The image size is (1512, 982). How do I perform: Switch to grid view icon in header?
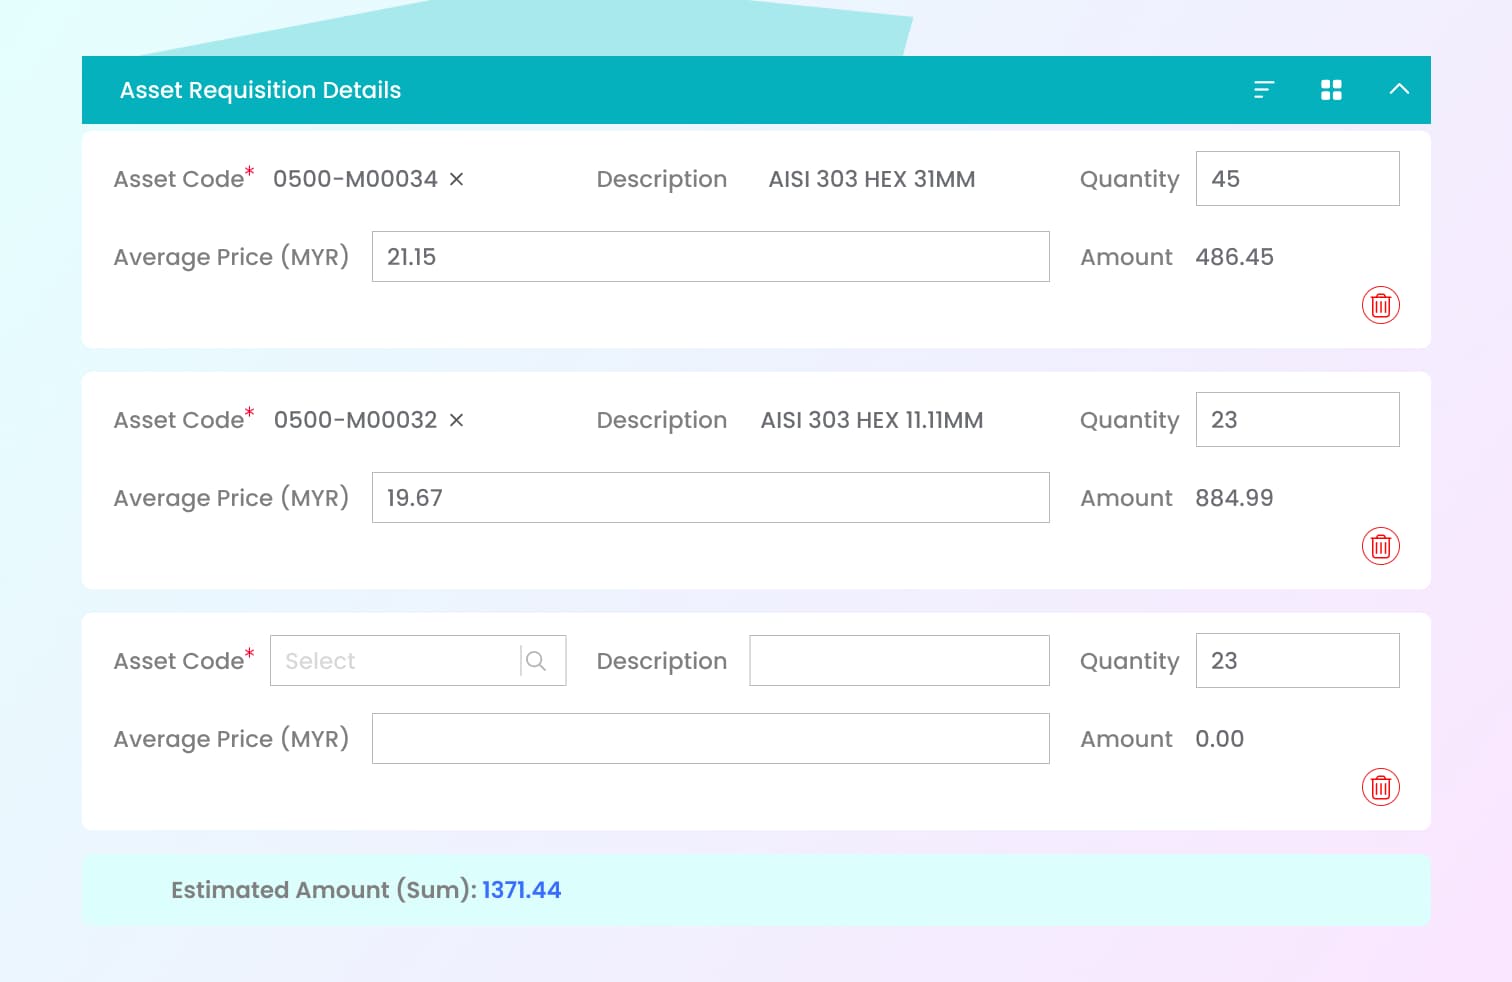[x=1331, y=90]
